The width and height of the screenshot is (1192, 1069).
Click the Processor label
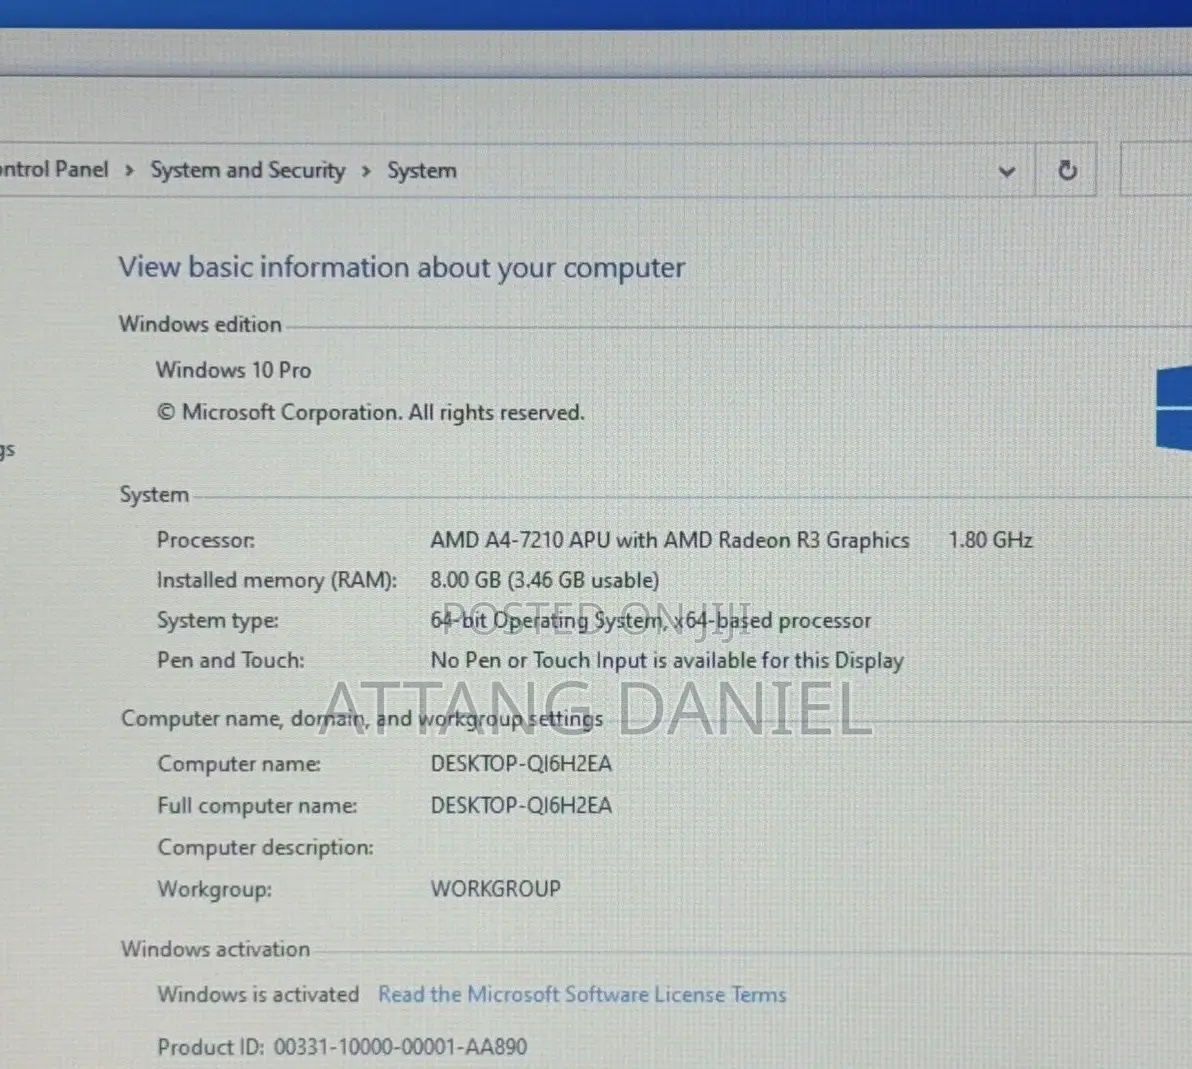tap(205, 540)
